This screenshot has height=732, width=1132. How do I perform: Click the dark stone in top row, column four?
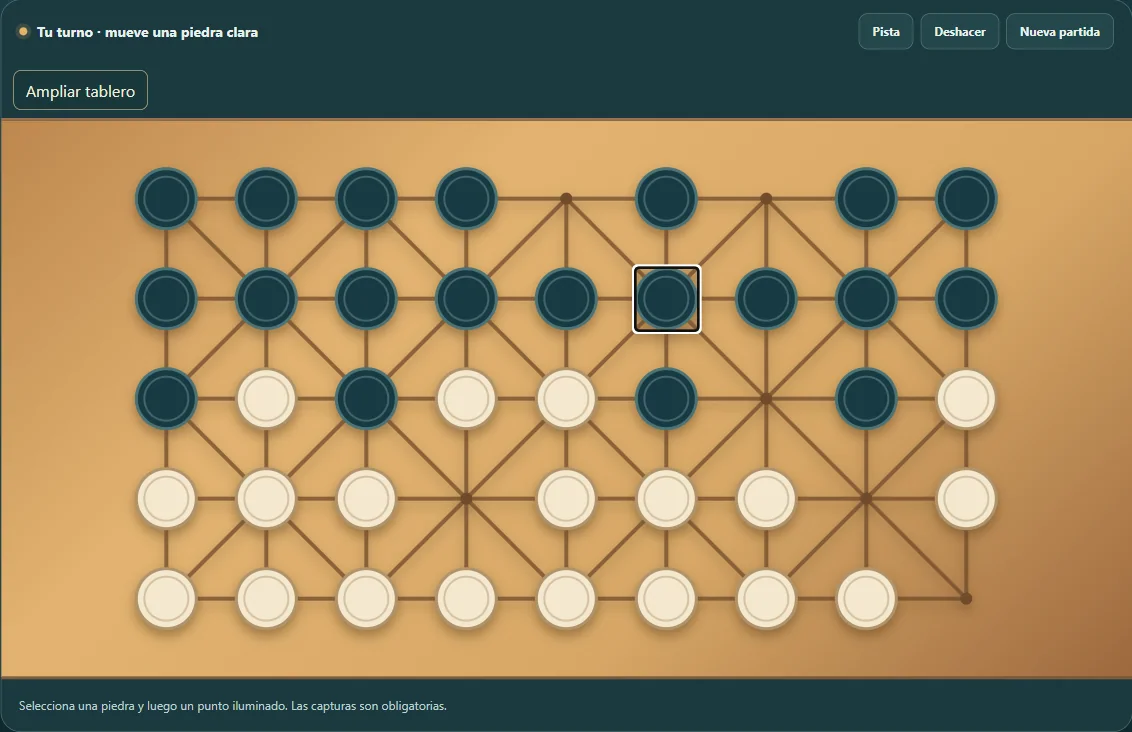466,199
